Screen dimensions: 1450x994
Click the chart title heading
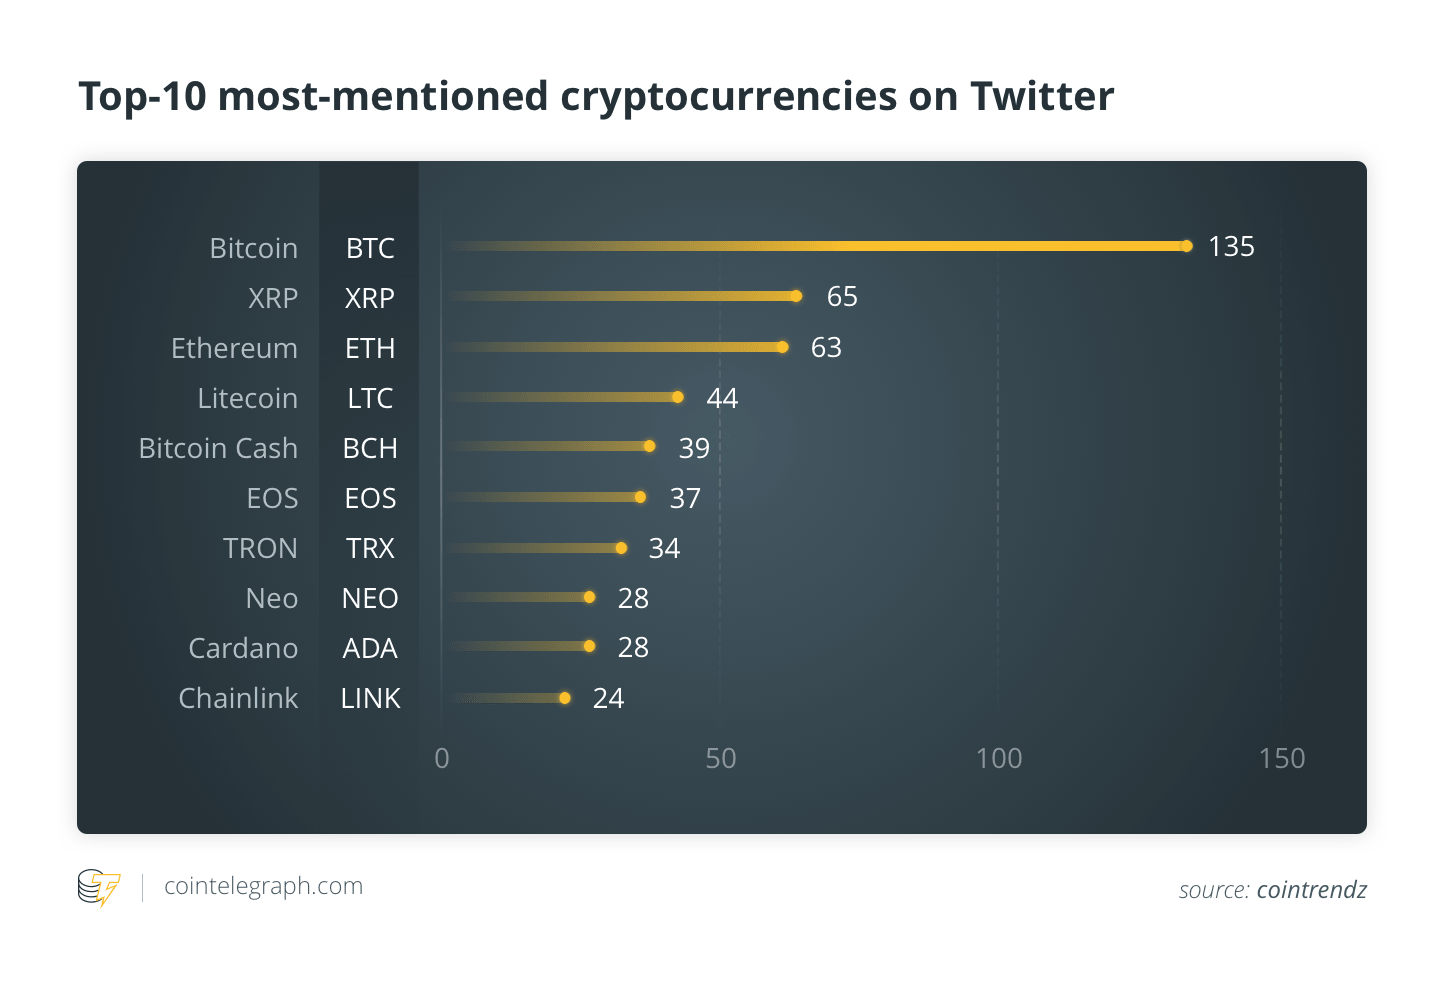(x=596, y=97)
